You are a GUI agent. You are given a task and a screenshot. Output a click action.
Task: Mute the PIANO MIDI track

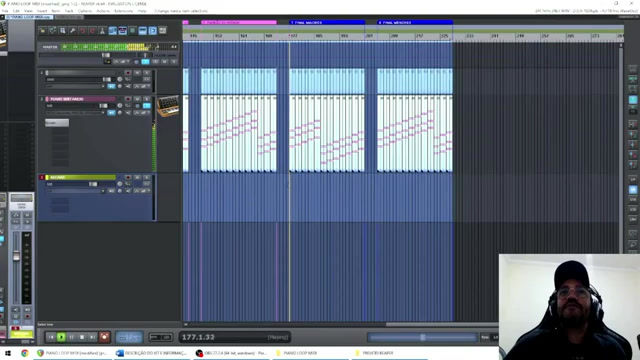tap(138, 99)
